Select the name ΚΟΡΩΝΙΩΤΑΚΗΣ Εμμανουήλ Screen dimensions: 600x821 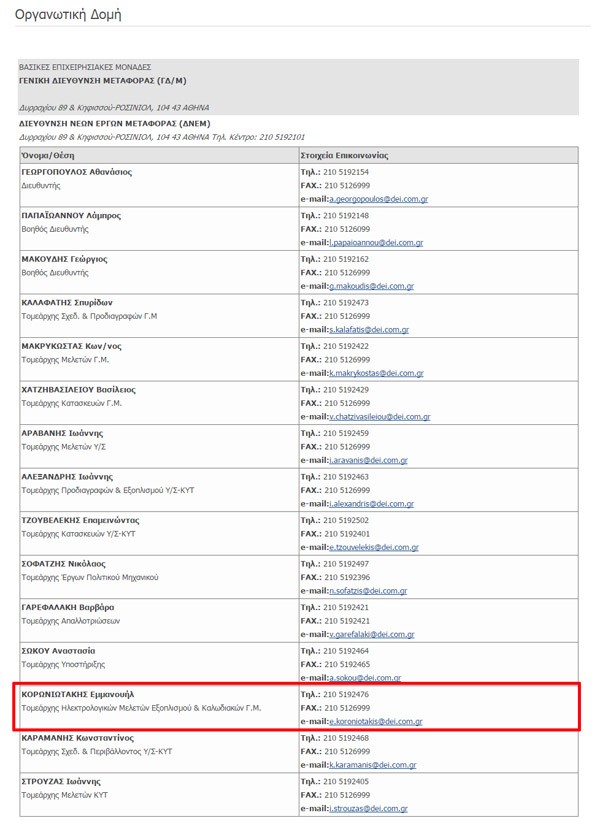click(77, 694)
